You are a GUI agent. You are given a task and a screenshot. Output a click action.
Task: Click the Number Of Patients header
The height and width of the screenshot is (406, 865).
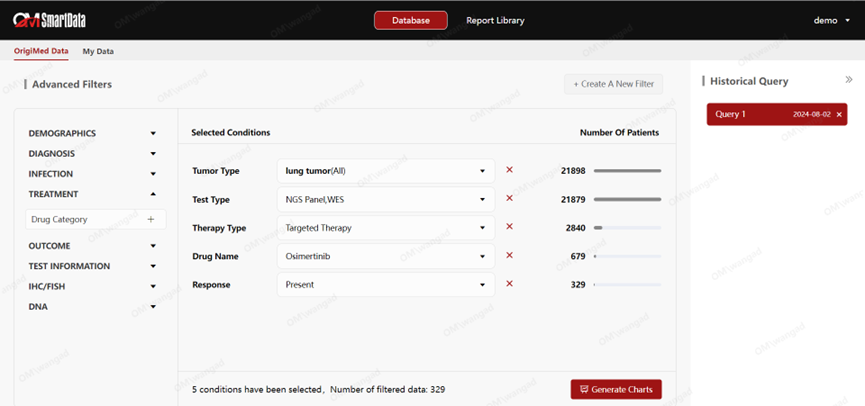pos(620,133)
